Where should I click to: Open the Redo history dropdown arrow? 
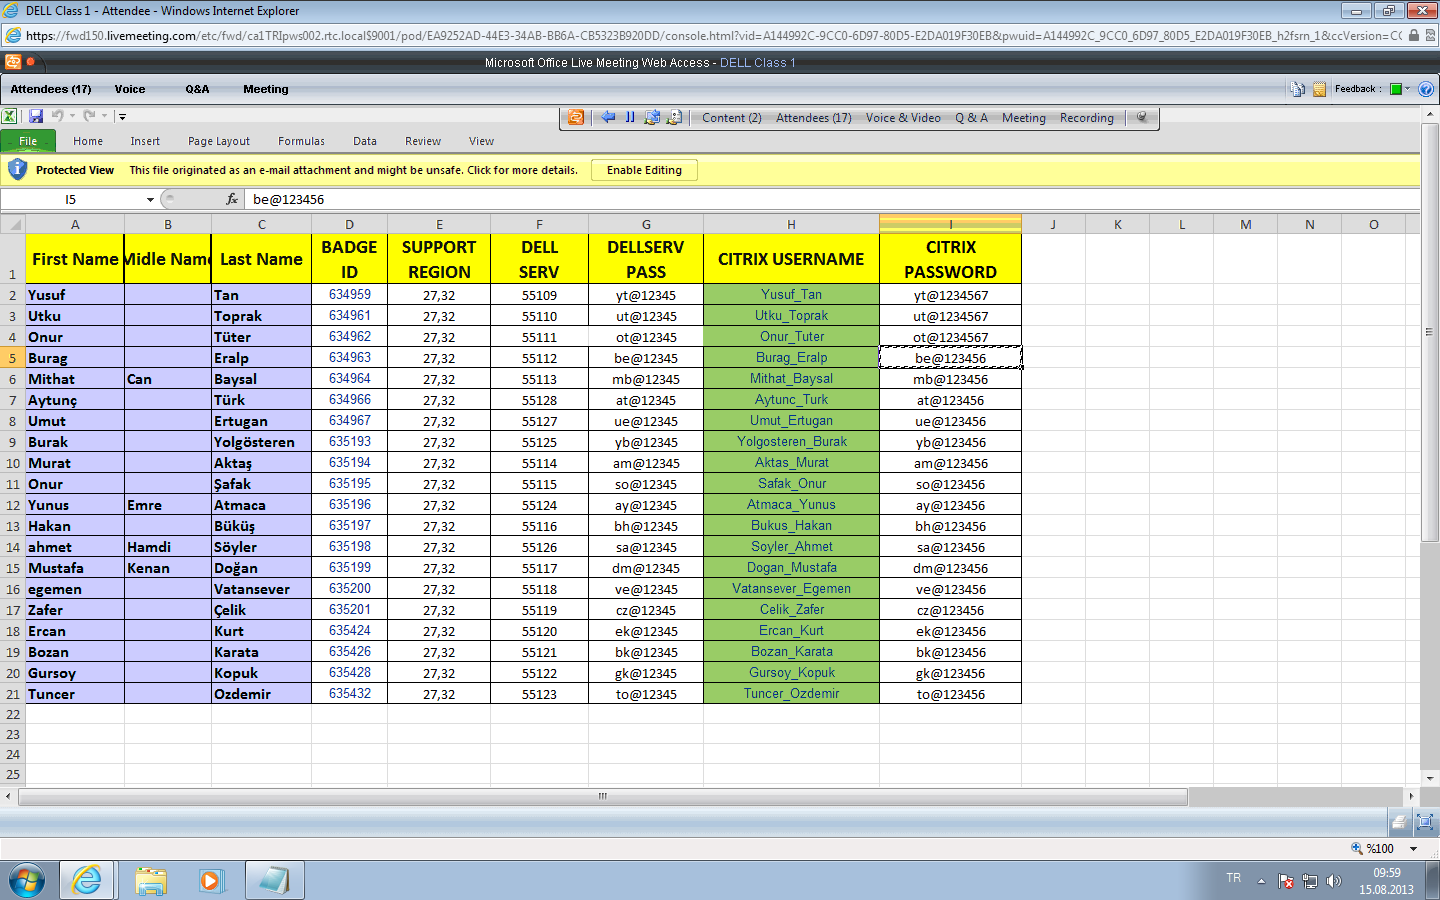(x=104, y=116)
